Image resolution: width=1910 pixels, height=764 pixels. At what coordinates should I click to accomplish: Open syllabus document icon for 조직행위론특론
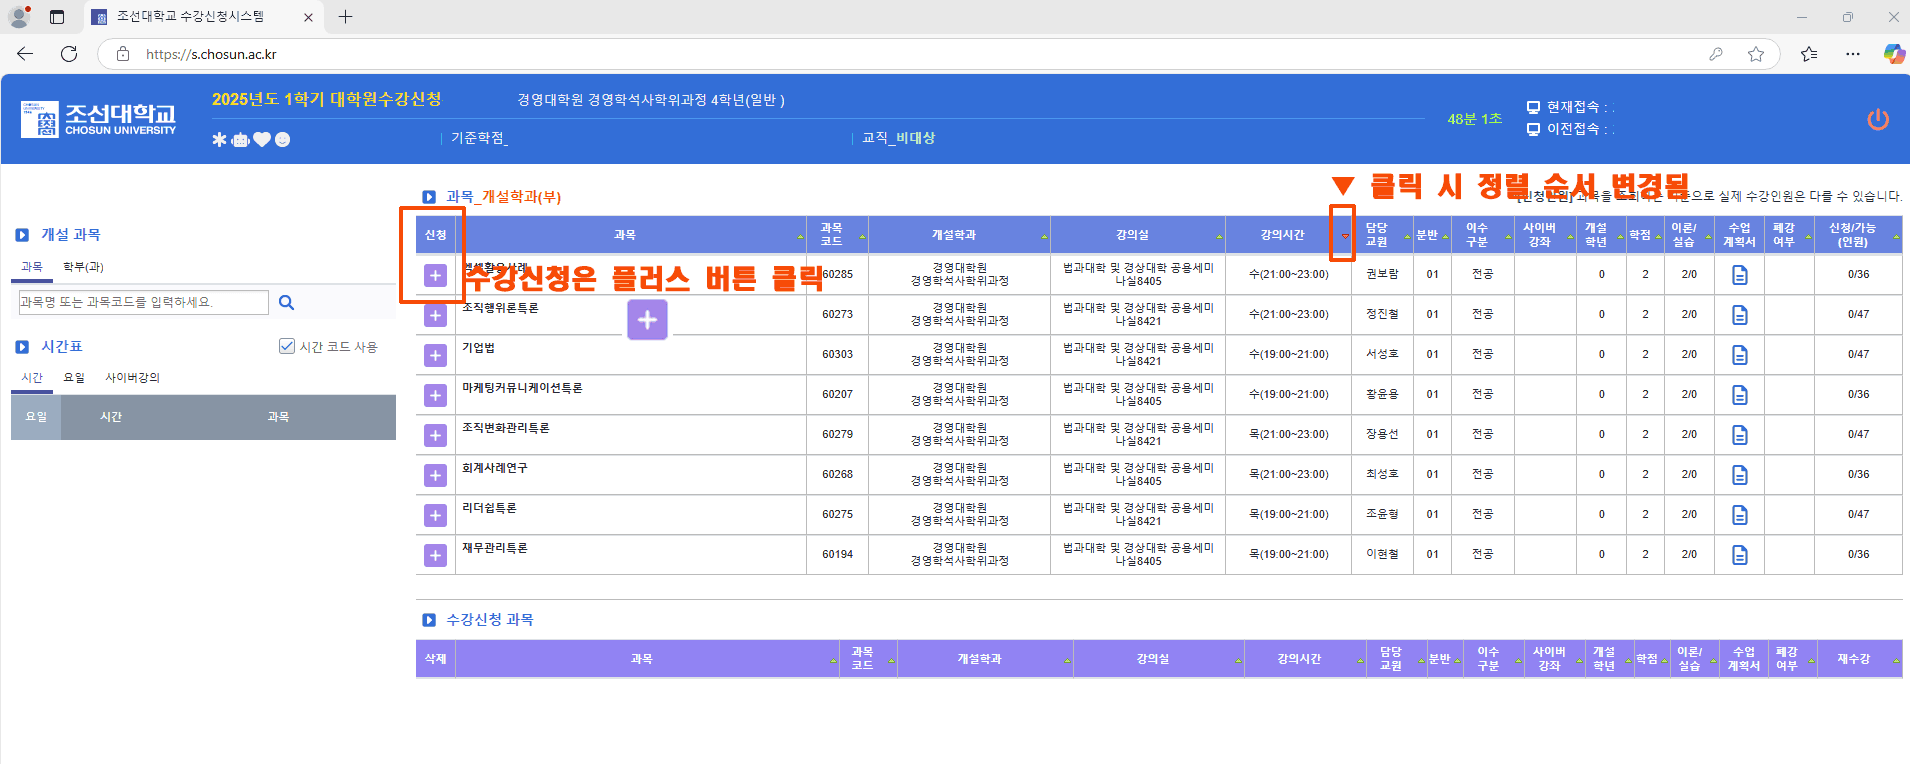point(1739,315)
